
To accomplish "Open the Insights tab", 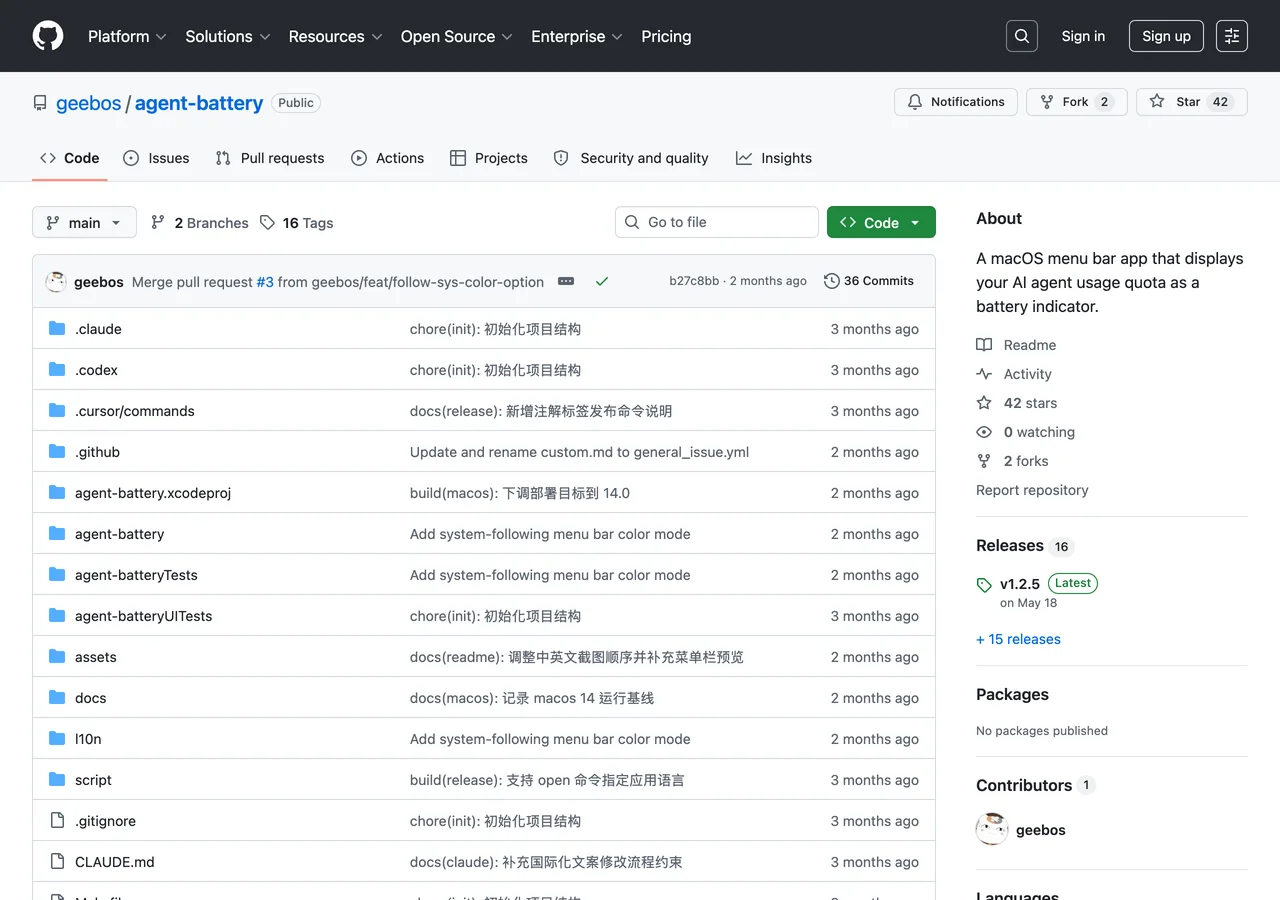I will 774,158.
